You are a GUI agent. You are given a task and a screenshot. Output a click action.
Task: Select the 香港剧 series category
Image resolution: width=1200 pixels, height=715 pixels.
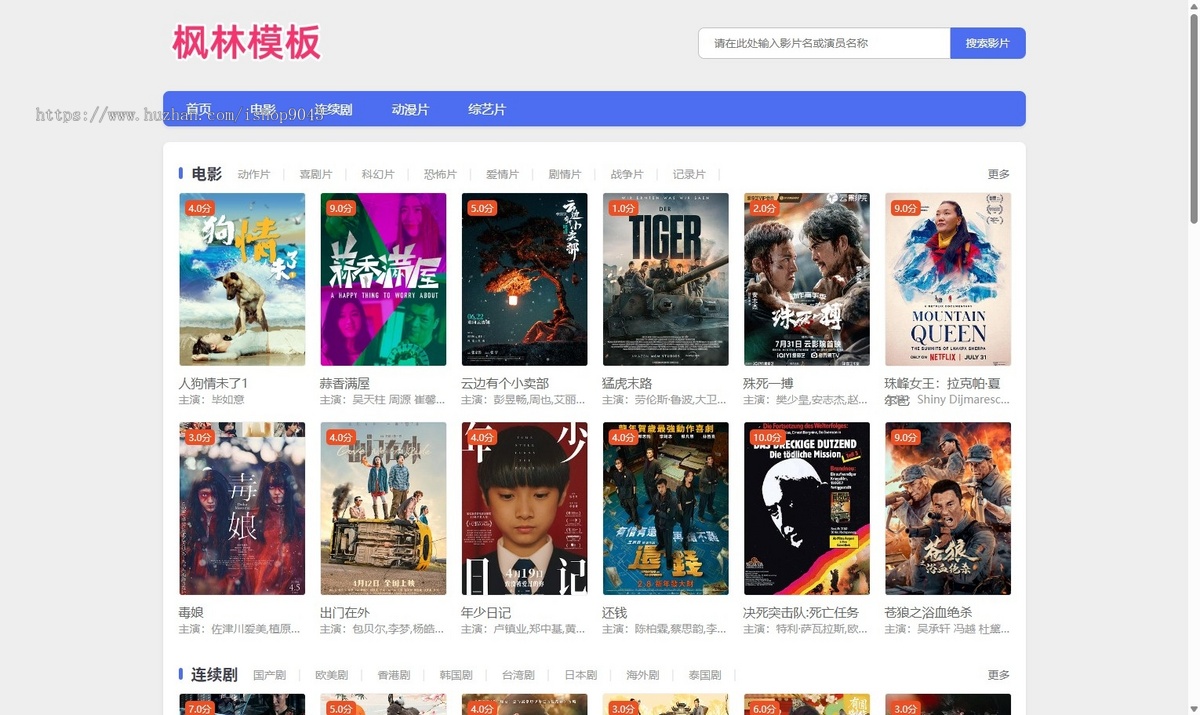pyautogui.click(x=394, y=675)
